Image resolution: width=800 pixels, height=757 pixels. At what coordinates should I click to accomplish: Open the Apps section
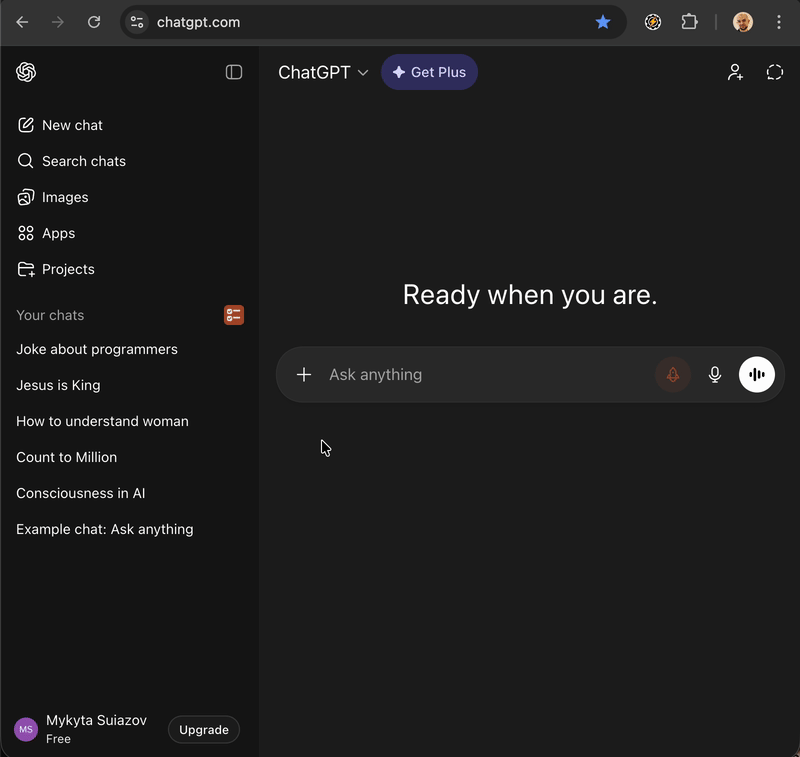point(57,233)
